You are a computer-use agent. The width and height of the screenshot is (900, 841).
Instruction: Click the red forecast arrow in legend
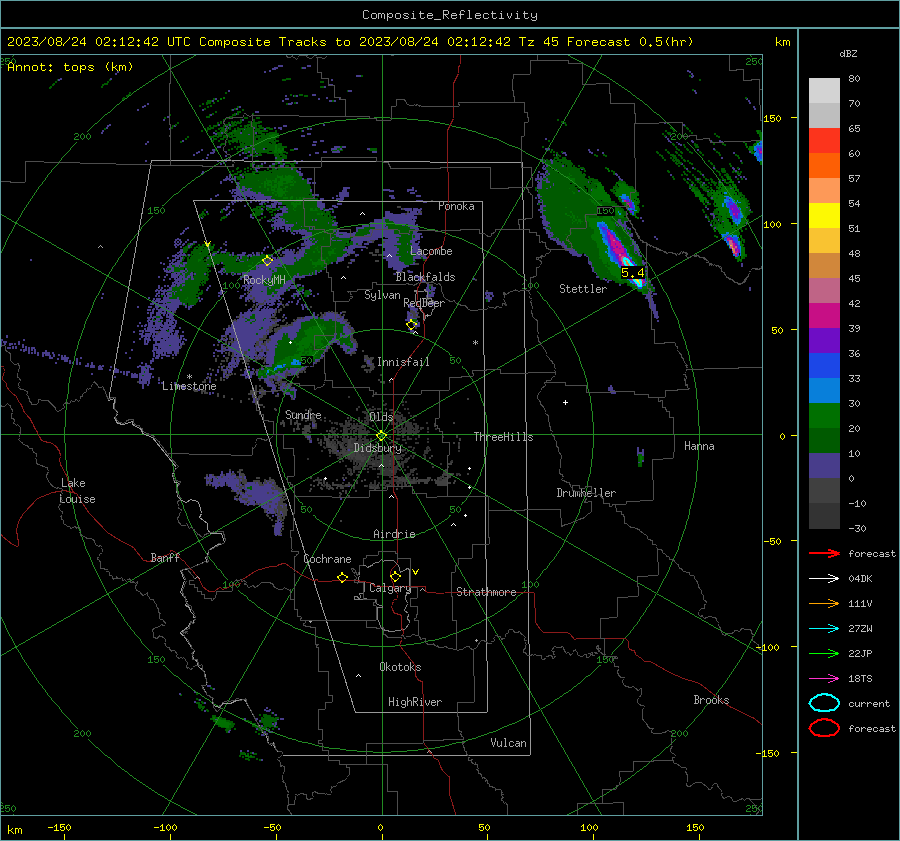(824, 553)
